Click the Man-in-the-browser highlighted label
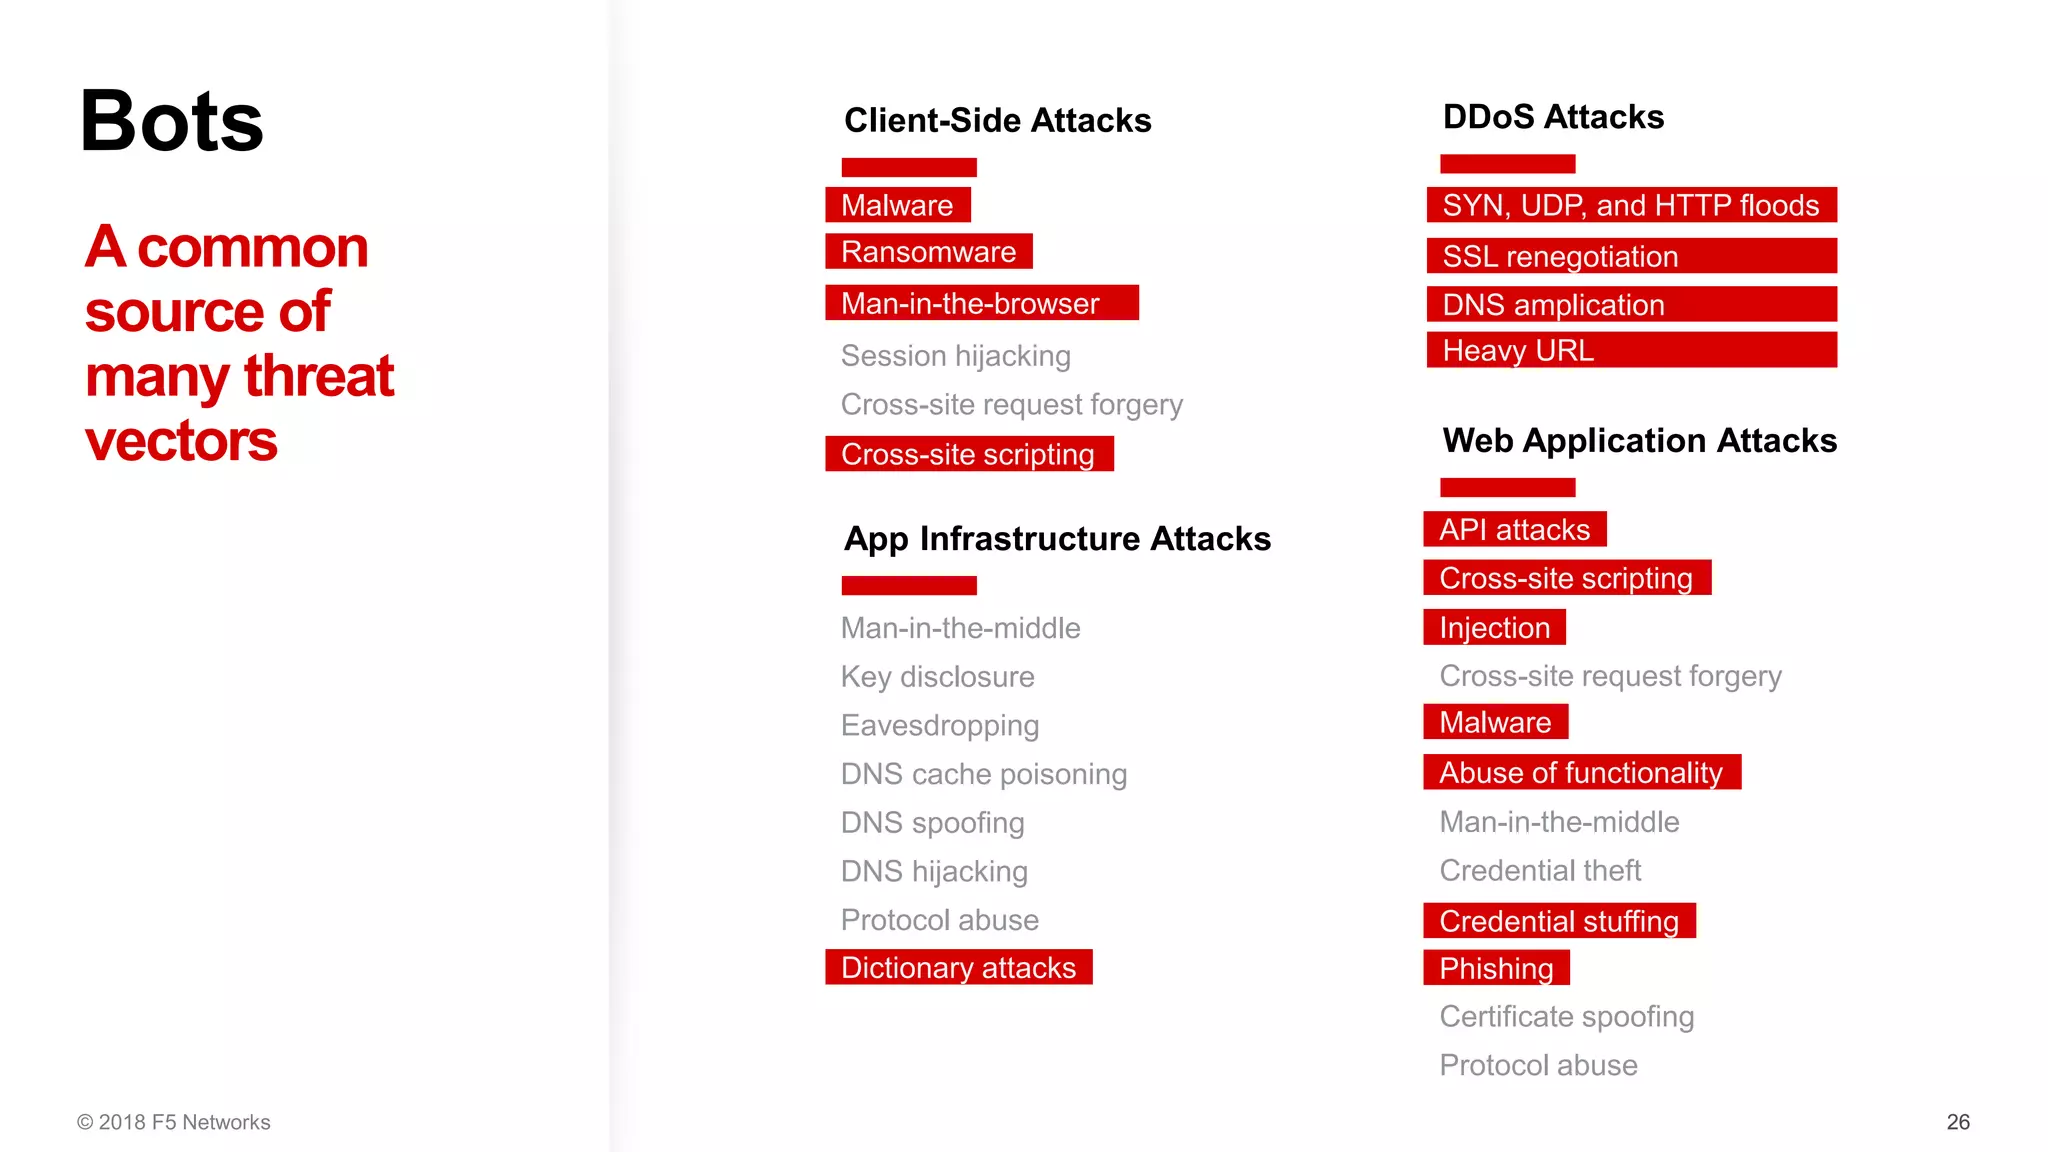 coord(981,303)
